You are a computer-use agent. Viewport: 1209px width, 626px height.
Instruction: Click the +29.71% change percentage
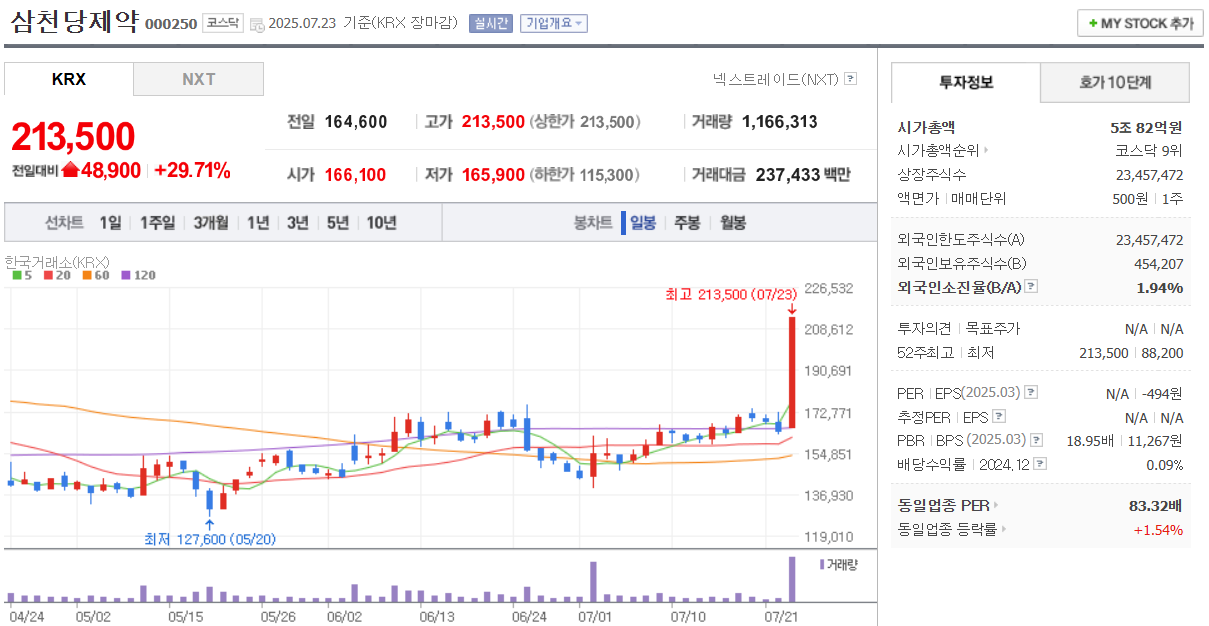click(x=192, y=170)
